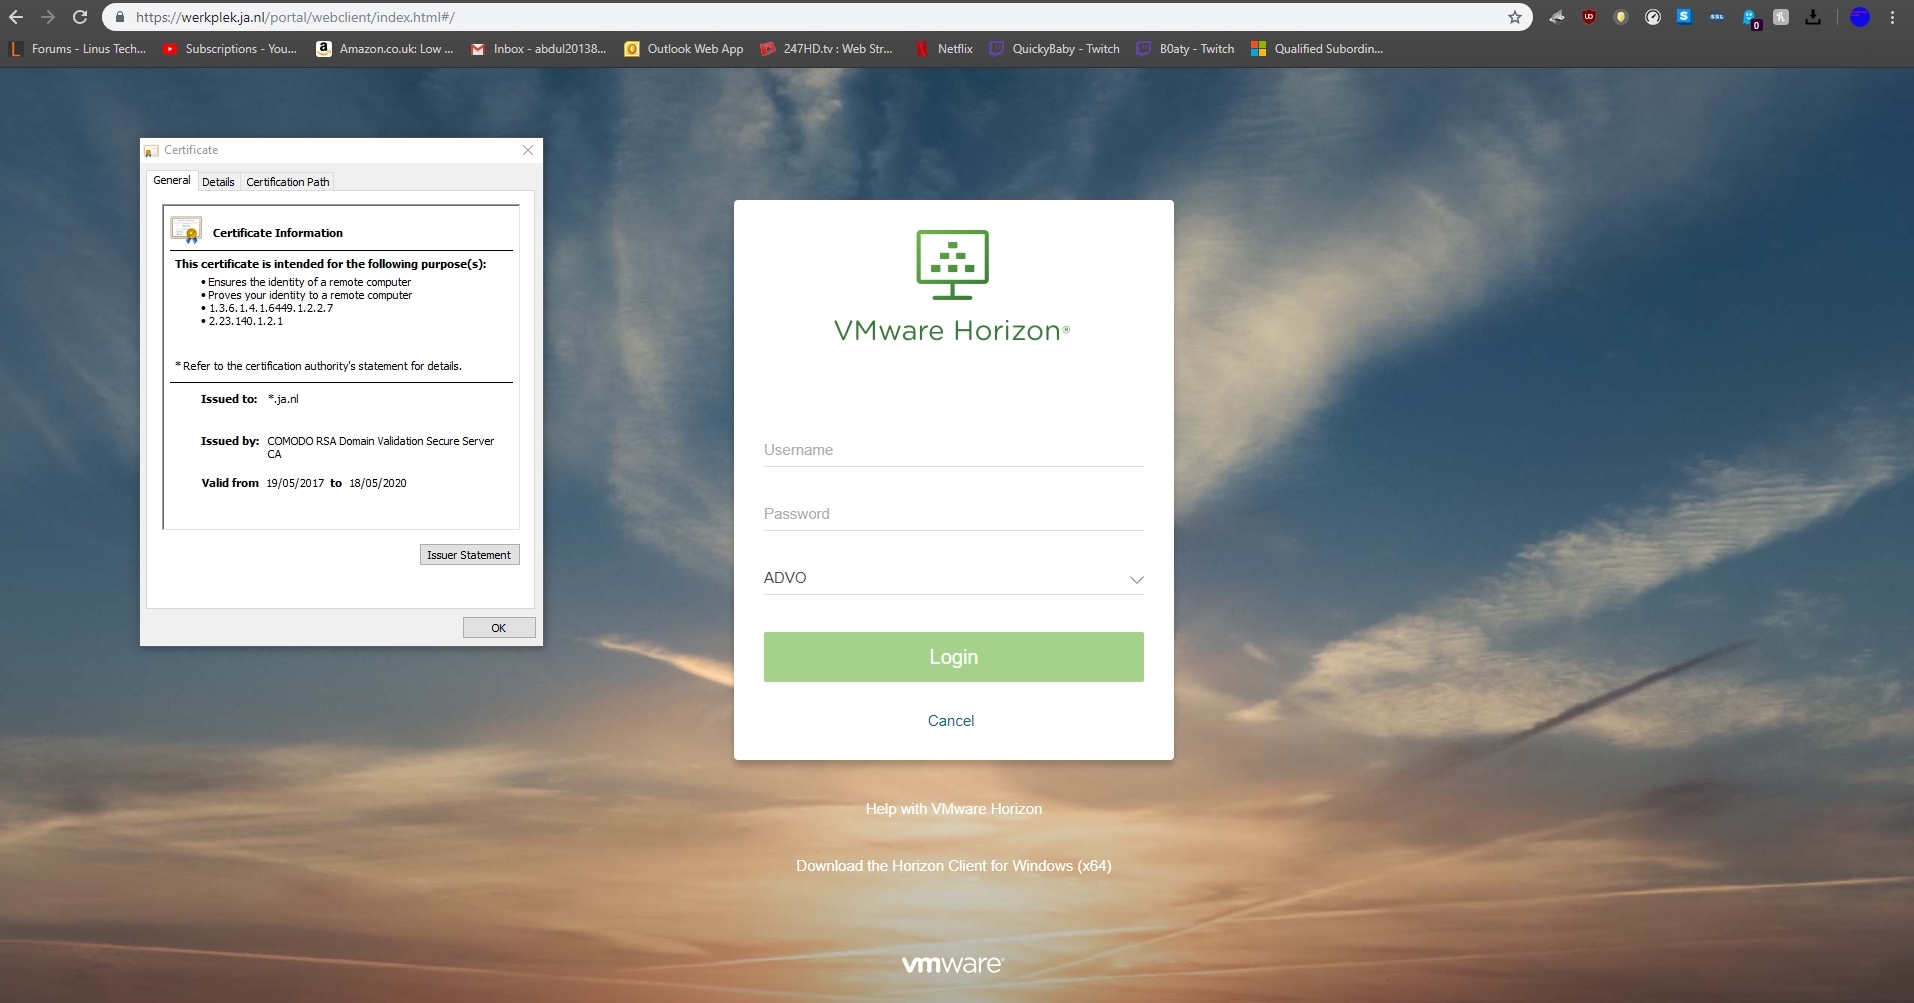Open the Chrome three-dot menu
Image resolution: width=1914 pixels, height=1003 pixels.
(x=1893, y=17)
